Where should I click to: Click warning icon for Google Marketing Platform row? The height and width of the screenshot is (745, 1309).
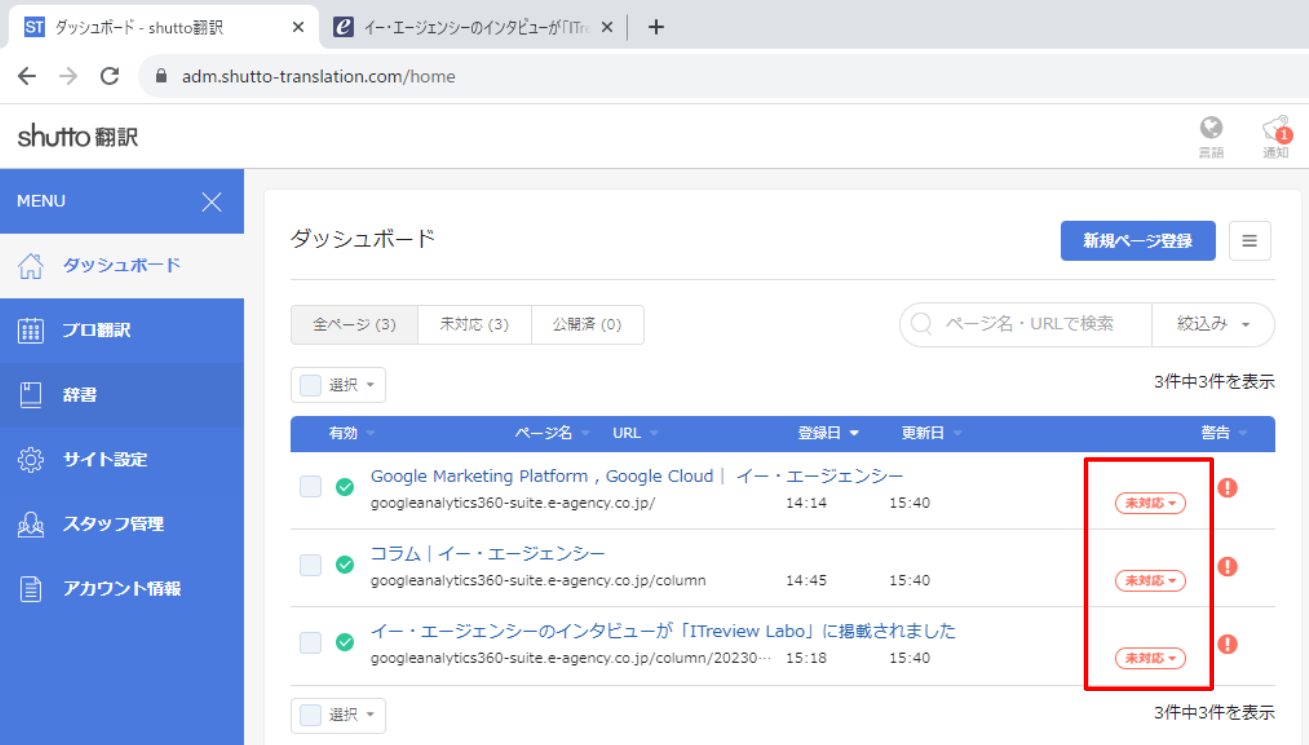click(1228, 488)
